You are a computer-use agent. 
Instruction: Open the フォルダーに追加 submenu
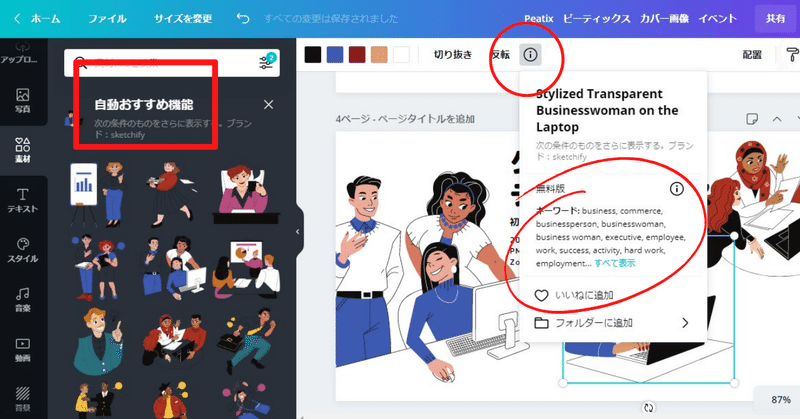tap(612, 323)
